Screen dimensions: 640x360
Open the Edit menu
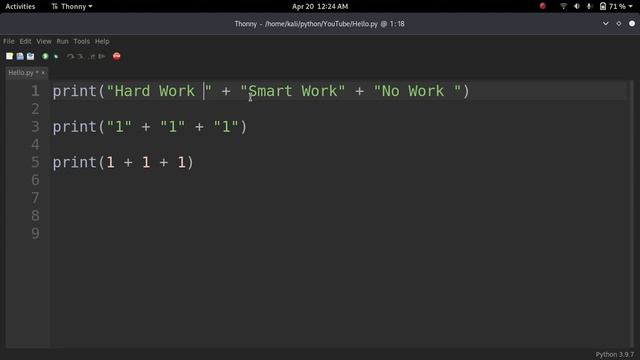pyautogui.click(x=25, y=41)
